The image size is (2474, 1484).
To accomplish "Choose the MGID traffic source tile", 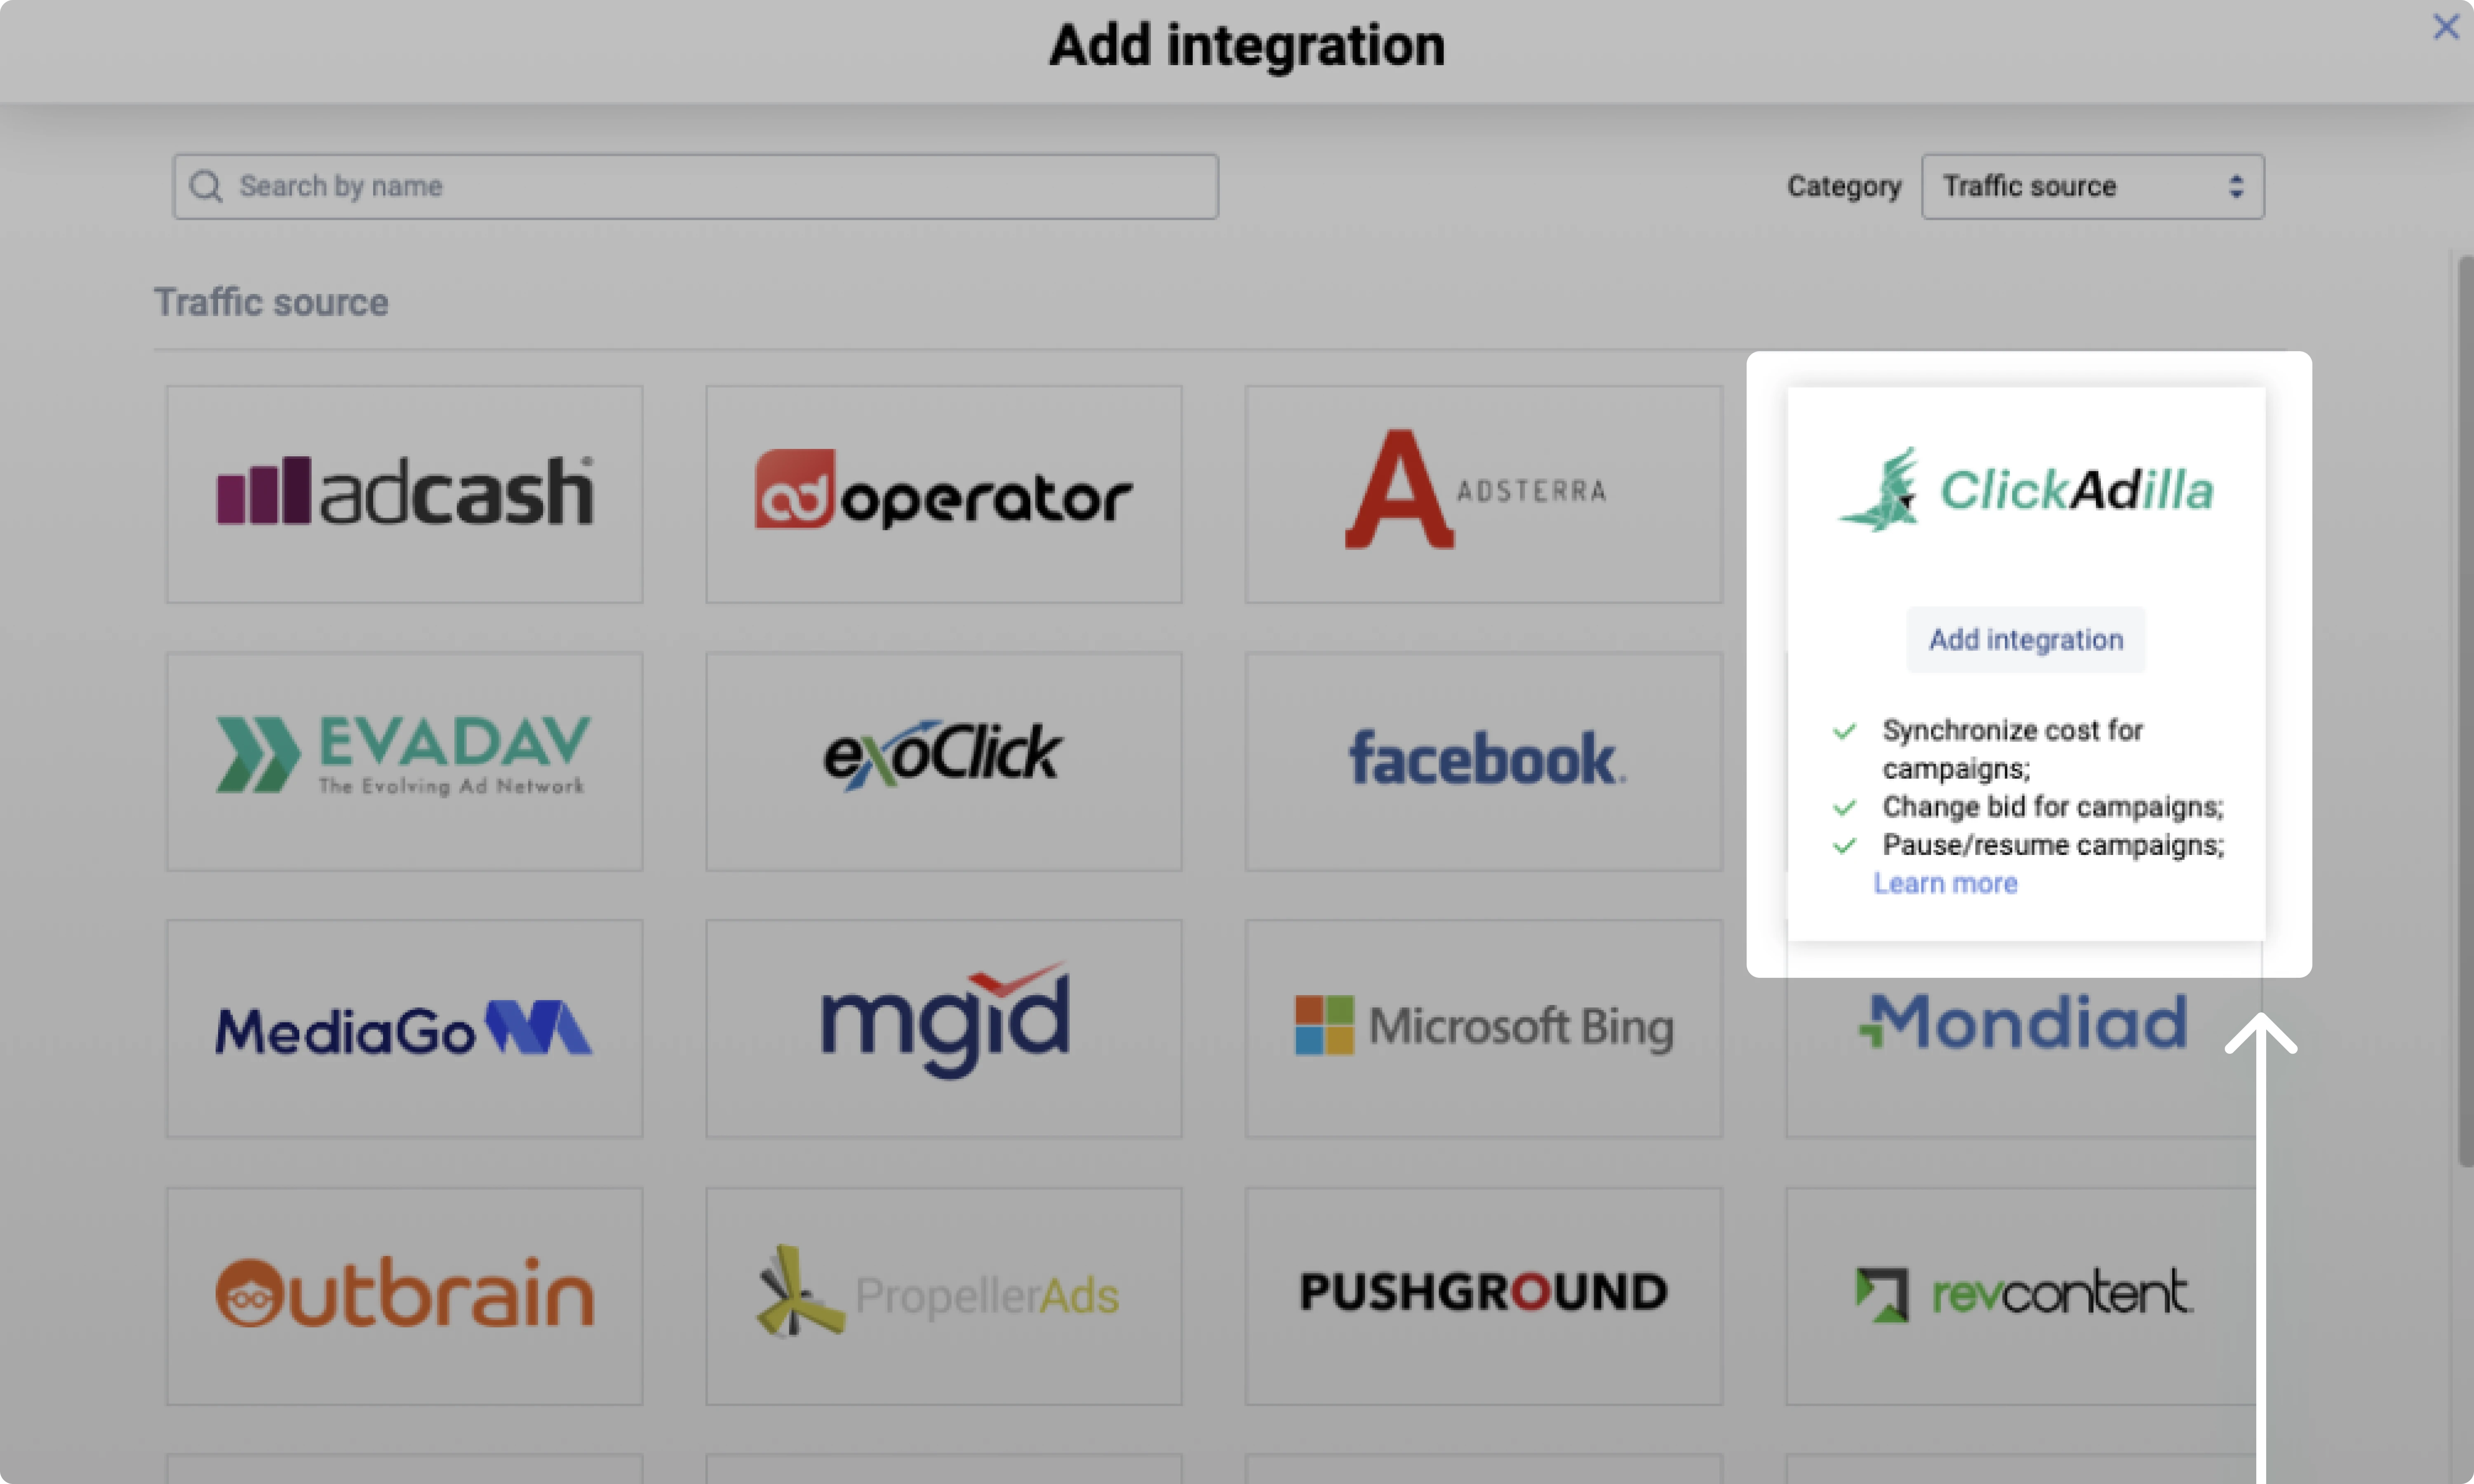I will [x=943, y=1028].
